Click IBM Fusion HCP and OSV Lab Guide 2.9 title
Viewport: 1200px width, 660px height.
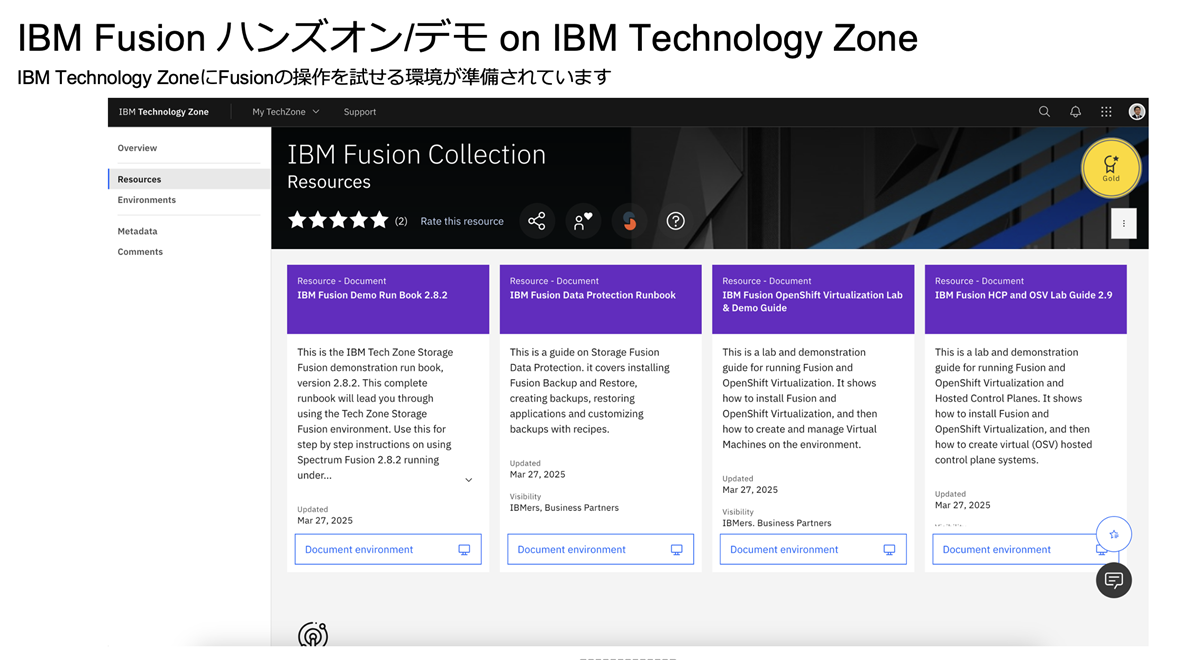tap(1023, 295)
